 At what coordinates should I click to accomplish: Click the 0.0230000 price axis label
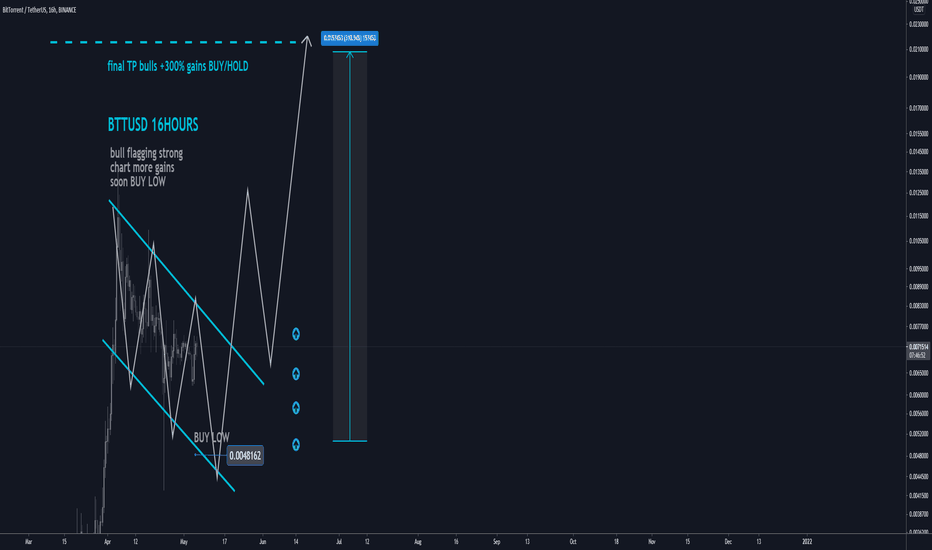click(918, 24)
